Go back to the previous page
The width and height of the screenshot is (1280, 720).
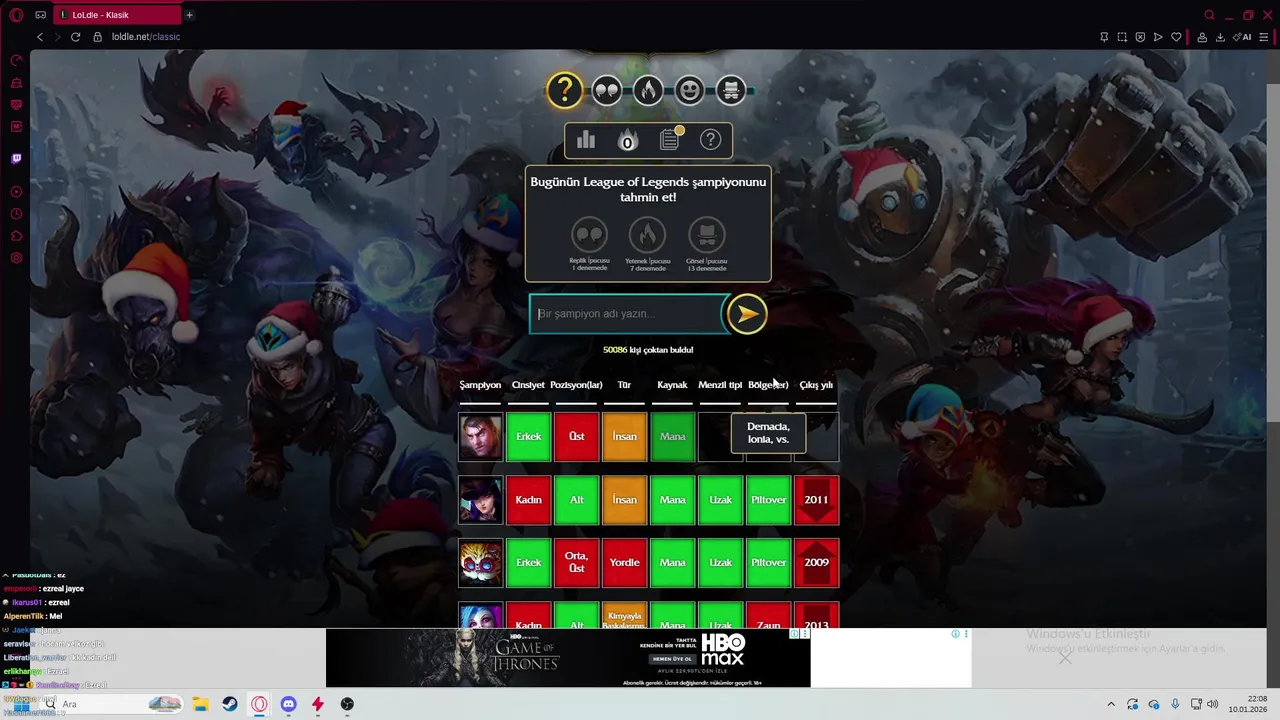point(40,37)
